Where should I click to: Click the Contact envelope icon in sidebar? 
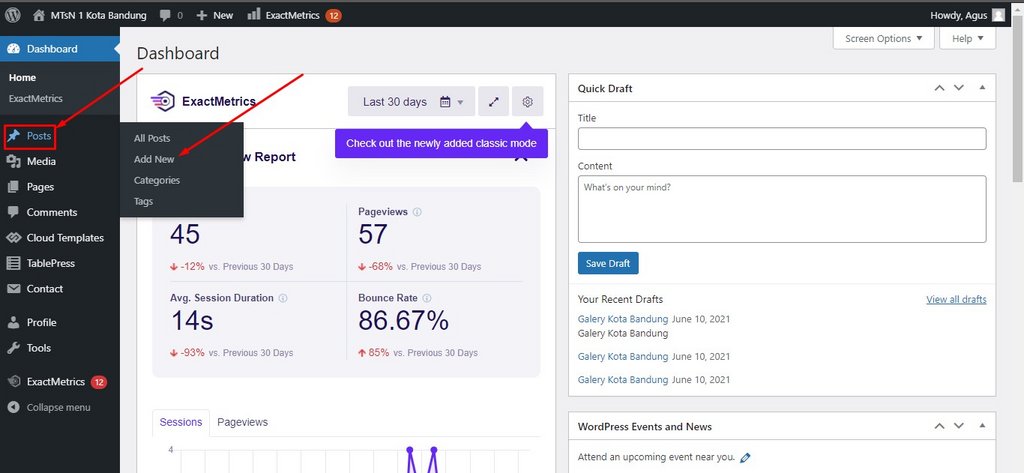click(x=14, y=289)
